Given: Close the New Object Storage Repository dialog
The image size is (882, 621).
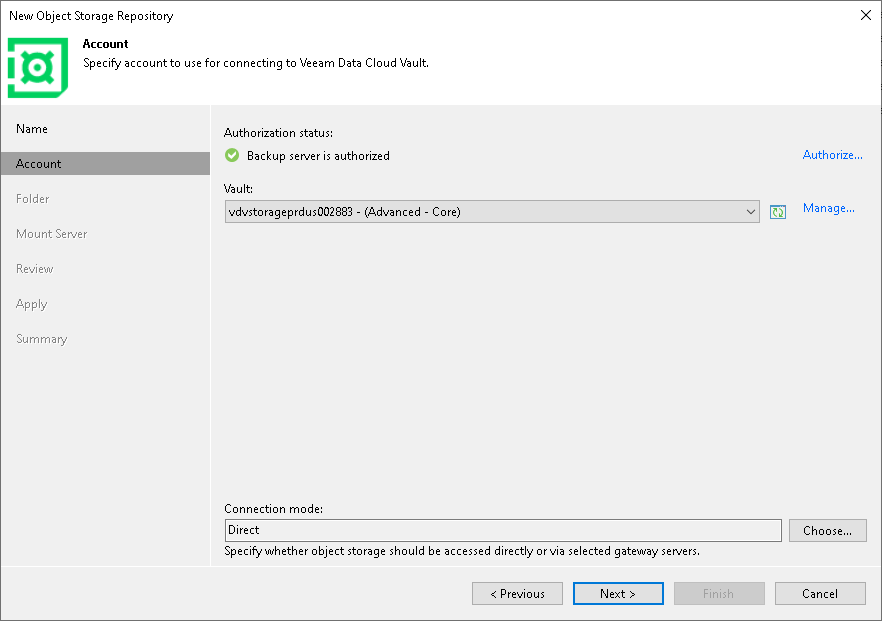Looking at the screenshot, I should click(x=866, y=15).
